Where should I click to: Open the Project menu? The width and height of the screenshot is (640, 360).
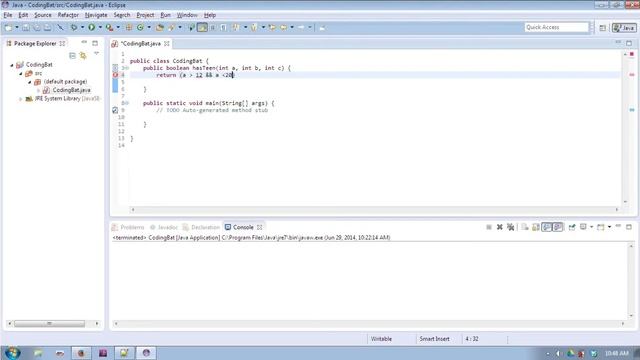(145, 15)
